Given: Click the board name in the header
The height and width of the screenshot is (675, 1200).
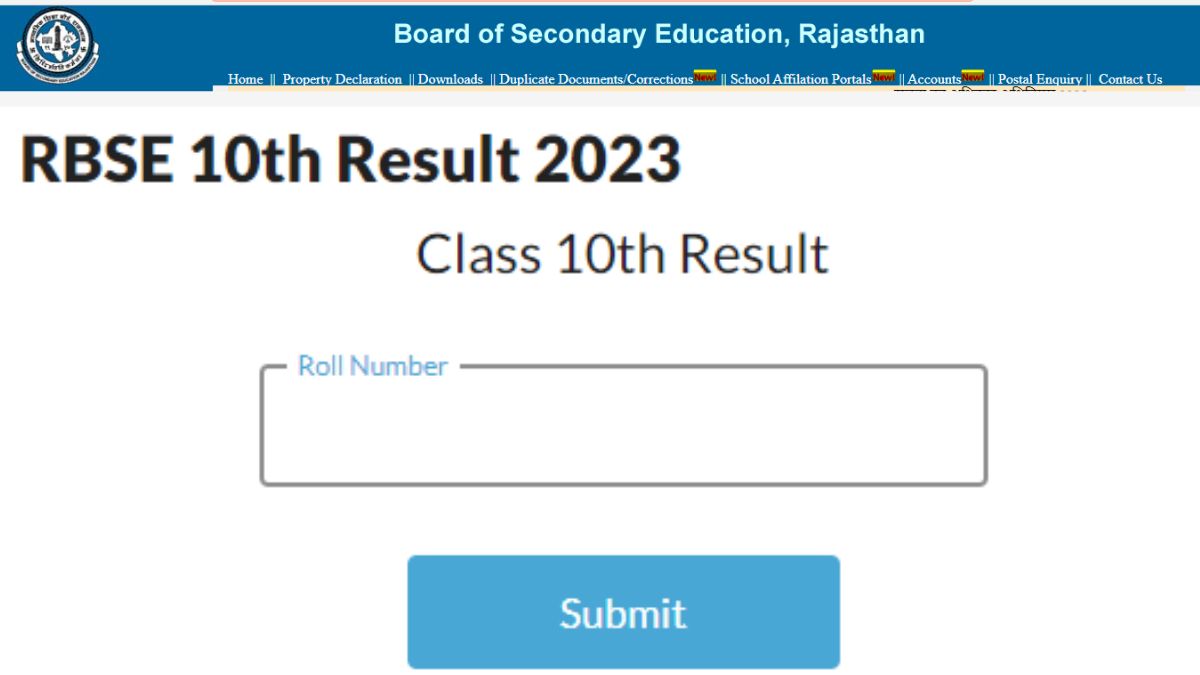Looking at the screenshot, I should (x=659, y=33).
